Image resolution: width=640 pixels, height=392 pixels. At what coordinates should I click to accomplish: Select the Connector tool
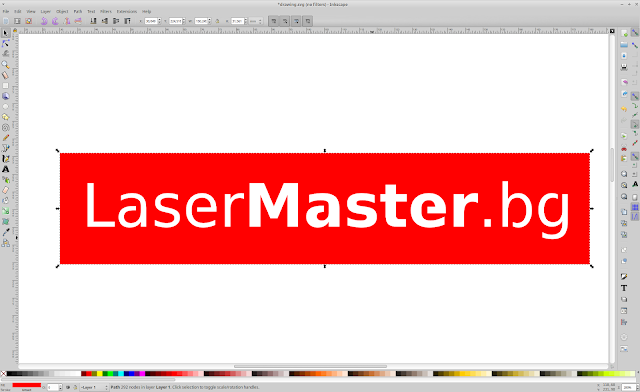pyautogui.click(x=6, y=243)
